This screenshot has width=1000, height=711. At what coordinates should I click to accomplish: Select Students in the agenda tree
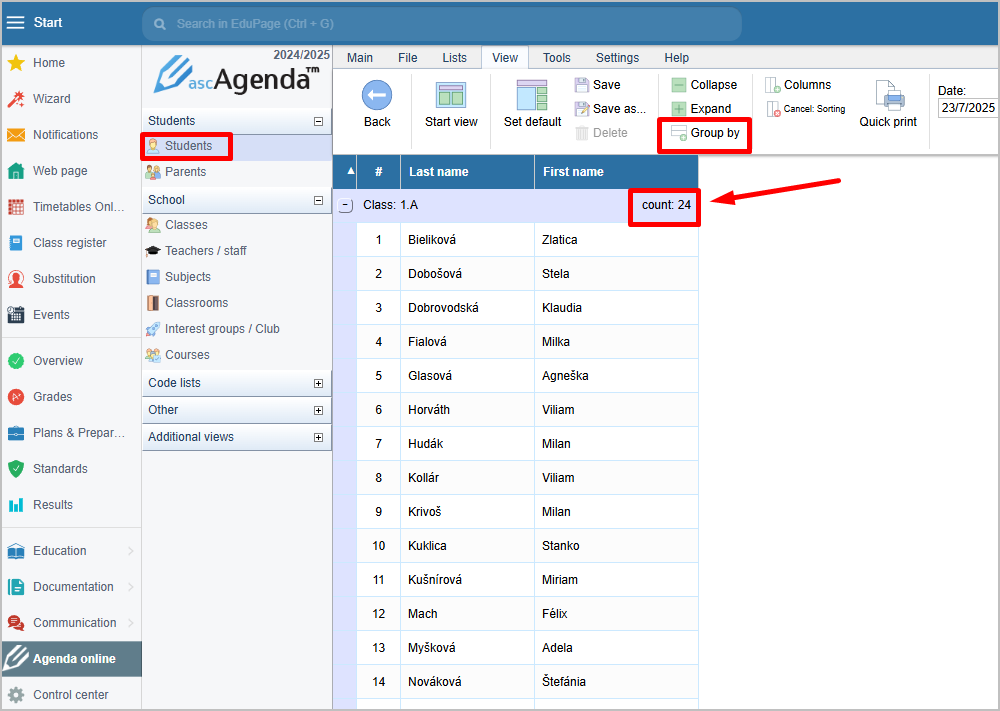(237, 147)
